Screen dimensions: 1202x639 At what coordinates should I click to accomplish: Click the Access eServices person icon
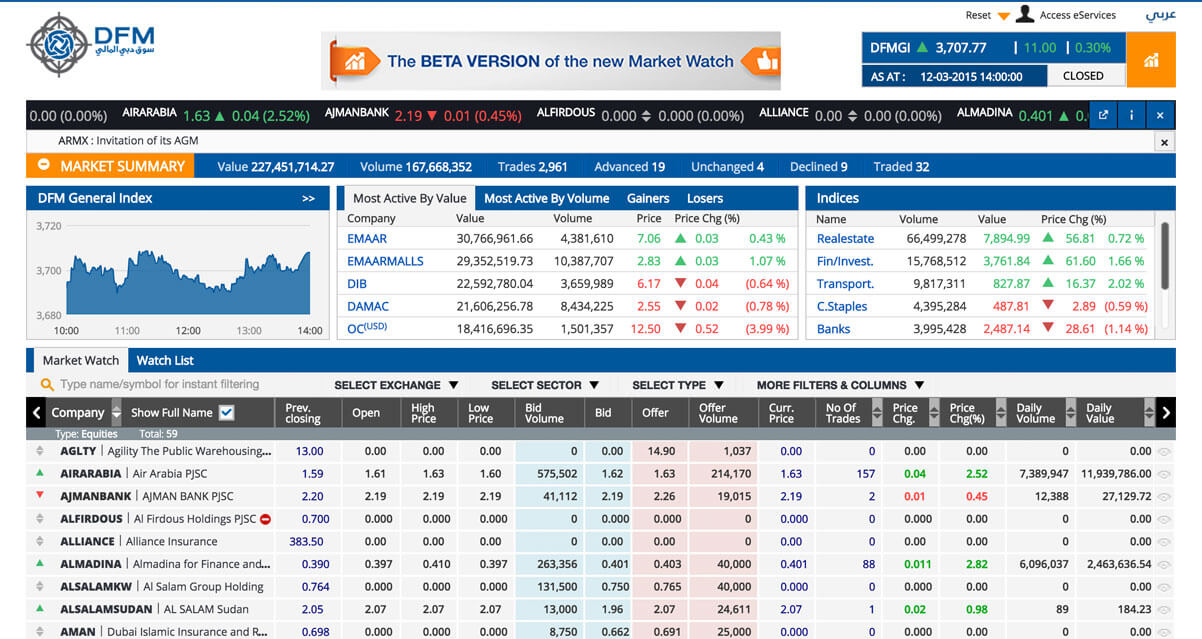[1025, 14]
